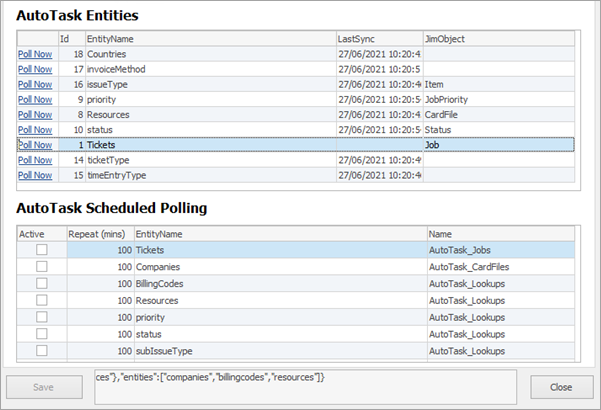
Task: Click the Close button
Action: [562, 387]
